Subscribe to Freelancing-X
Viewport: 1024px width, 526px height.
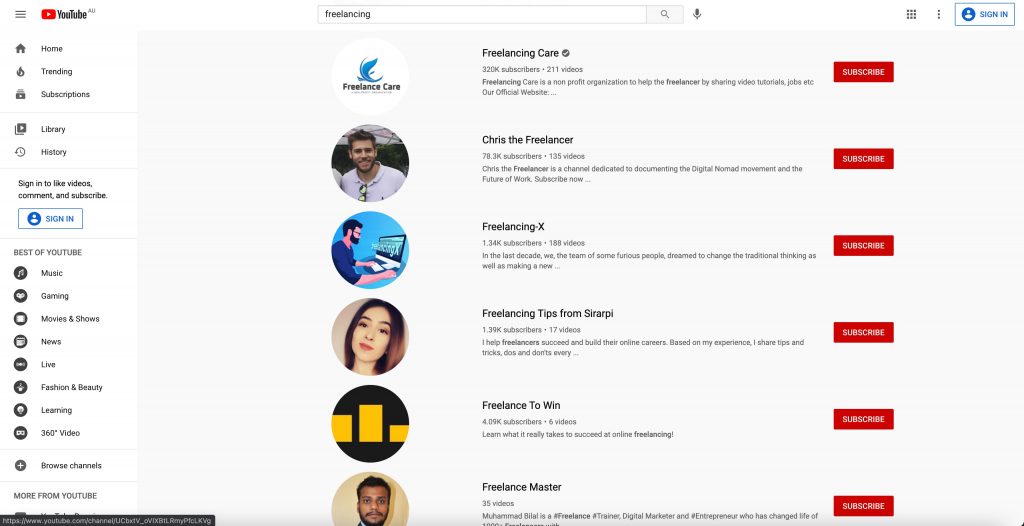863,246
